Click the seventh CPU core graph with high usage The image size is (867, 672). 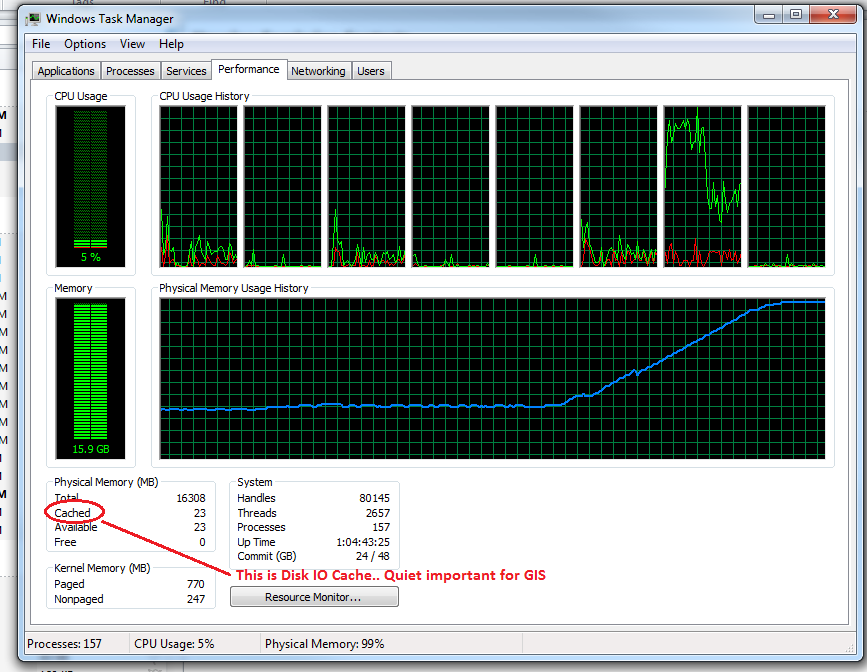[702, 186]
